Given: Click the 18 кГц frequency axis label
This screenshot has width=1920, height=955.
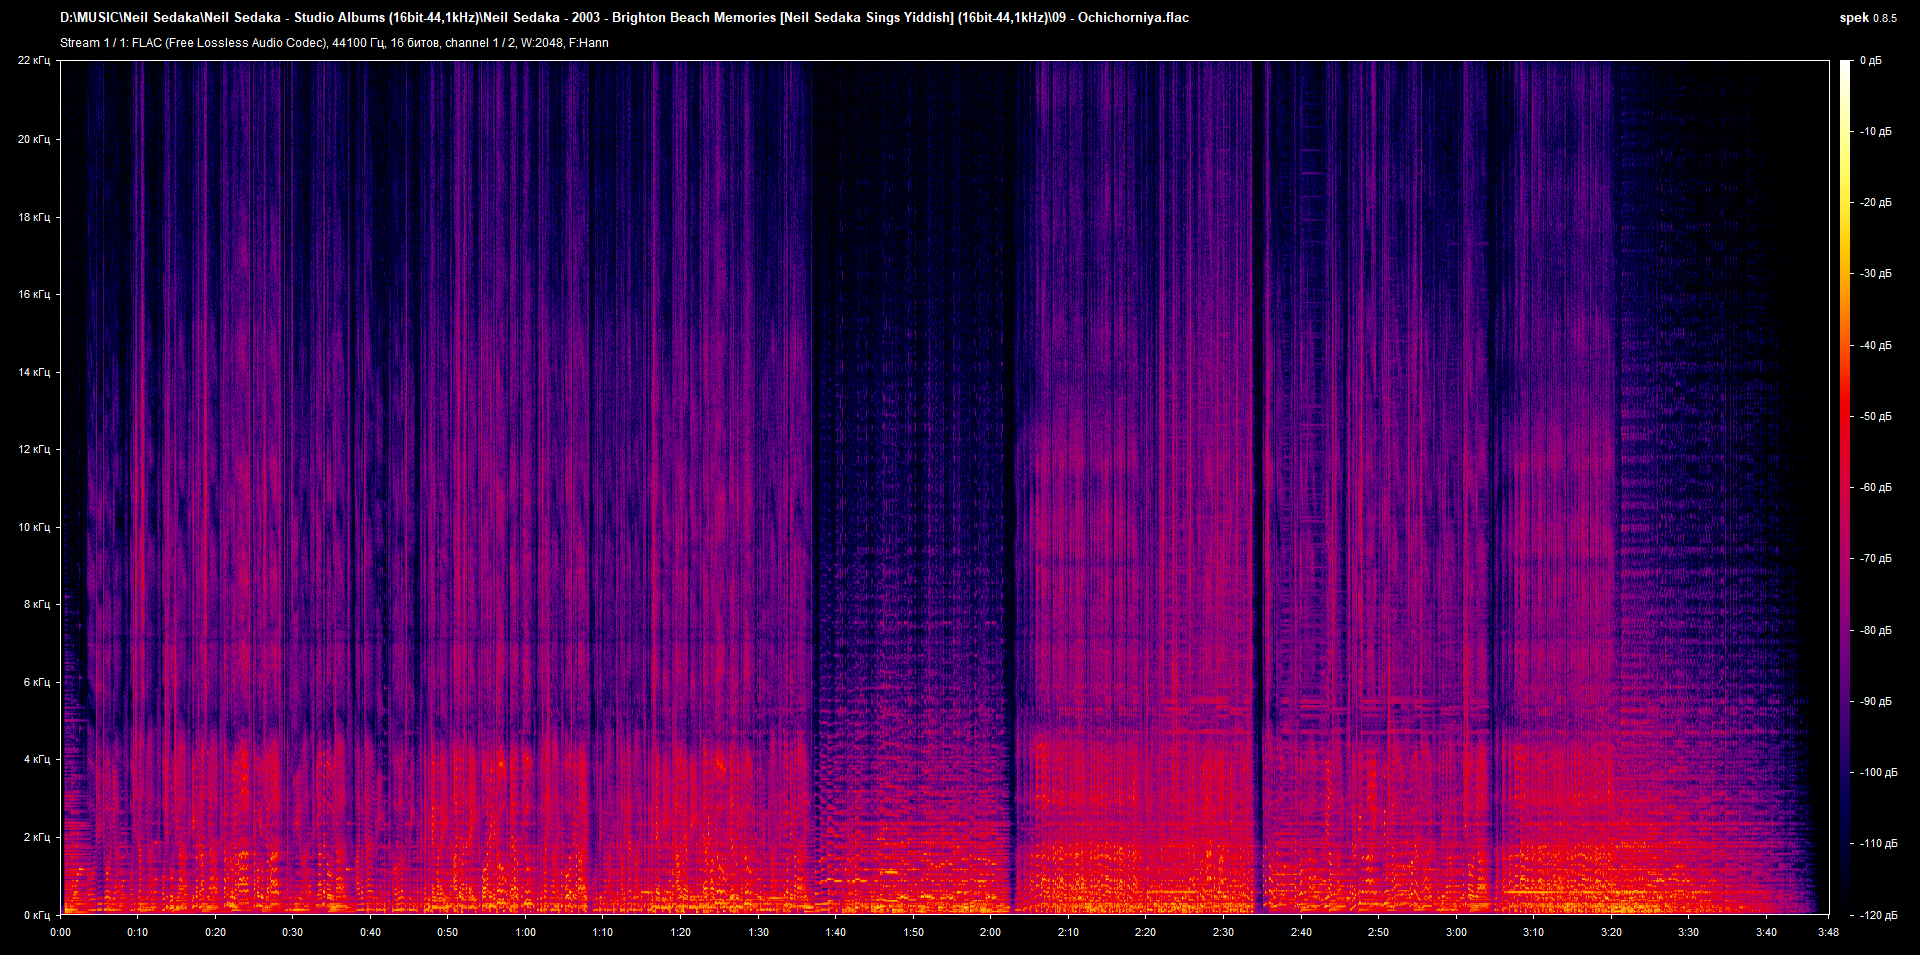Looking at the screenshot, I should pos(34,217).
